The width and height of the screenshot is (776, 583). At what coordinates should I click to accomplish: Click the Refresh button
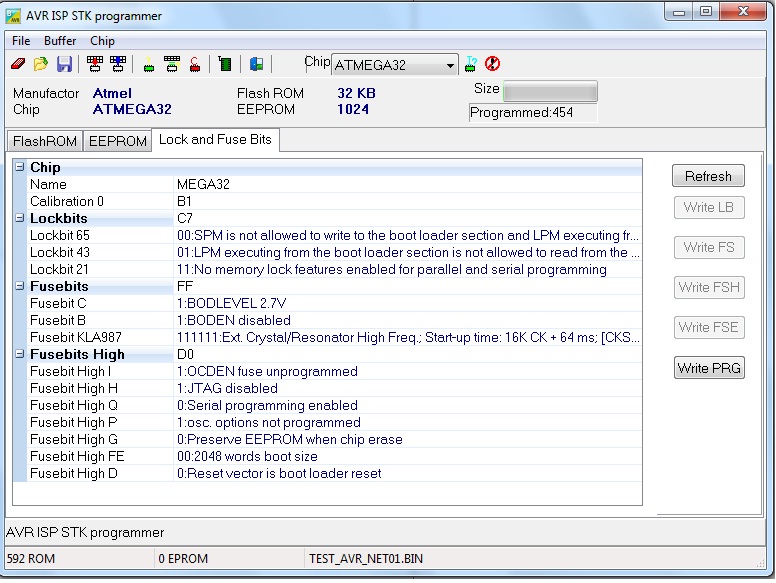708,176
